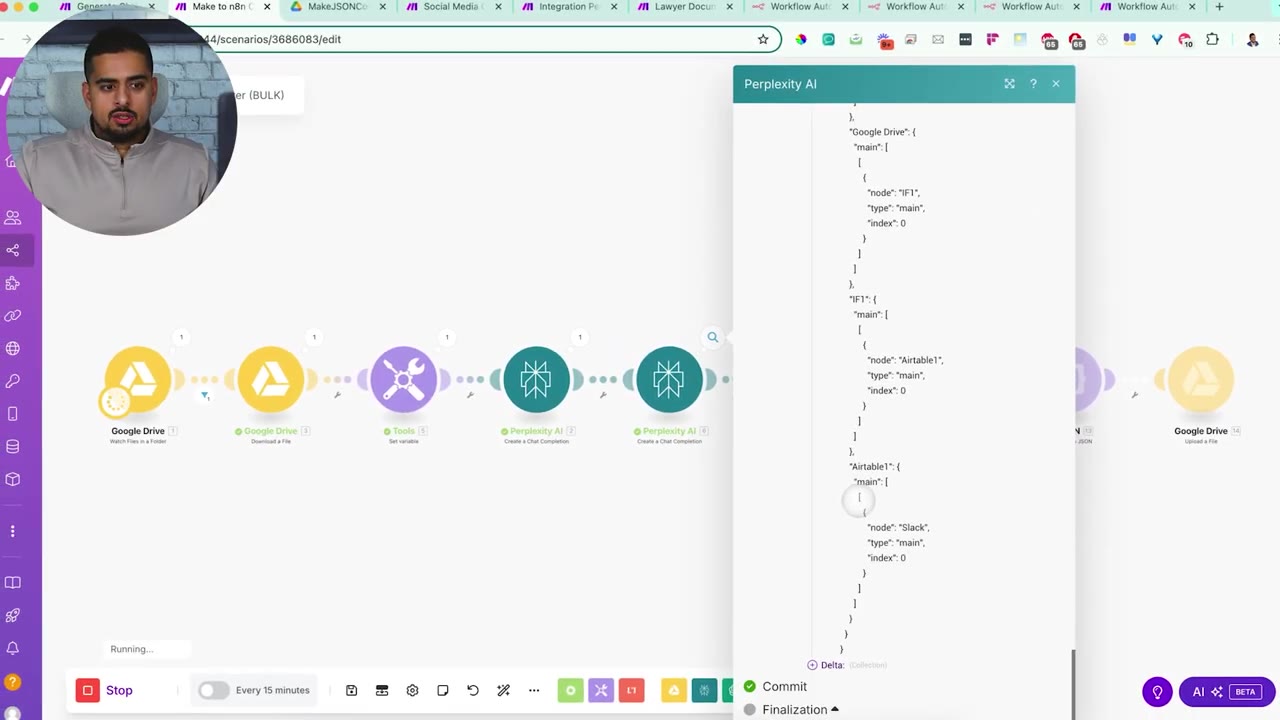Open Connections link icon in sidebar

coord(13,316)
